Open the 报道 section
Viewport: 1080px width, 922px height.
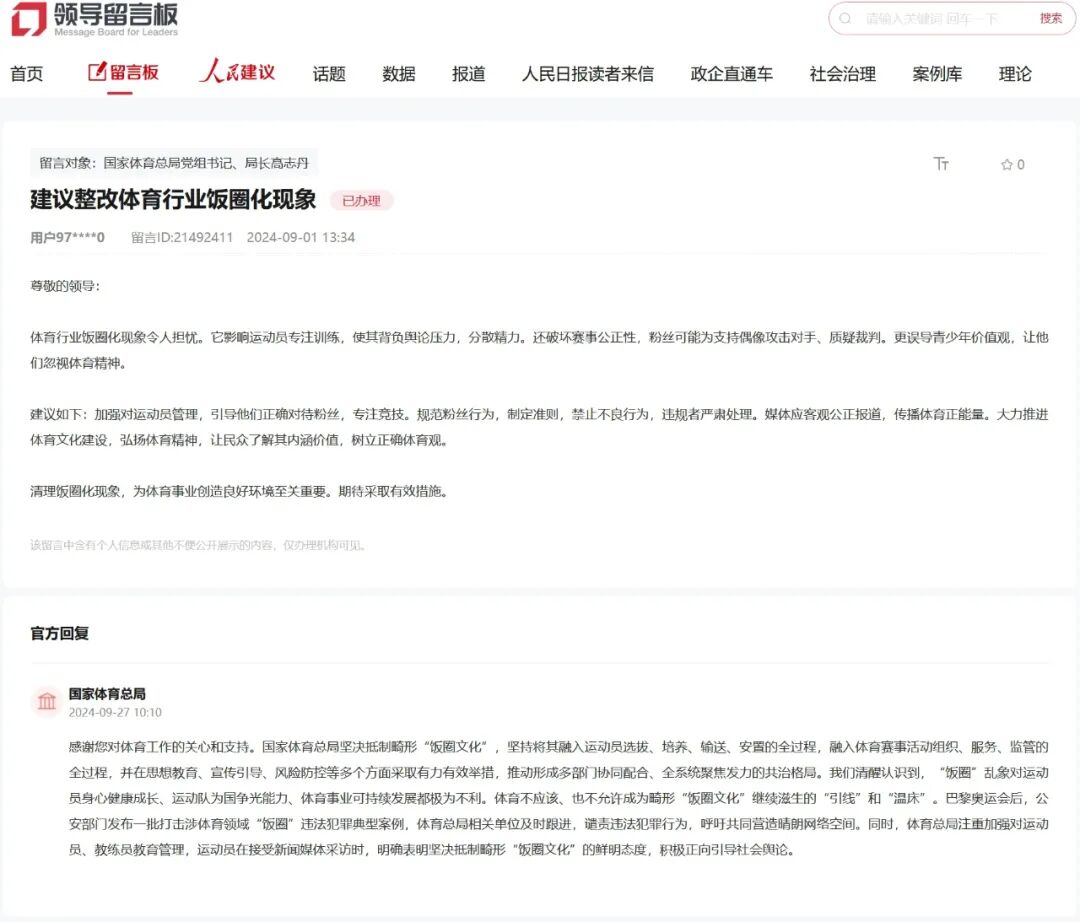(x=467, y=73)
